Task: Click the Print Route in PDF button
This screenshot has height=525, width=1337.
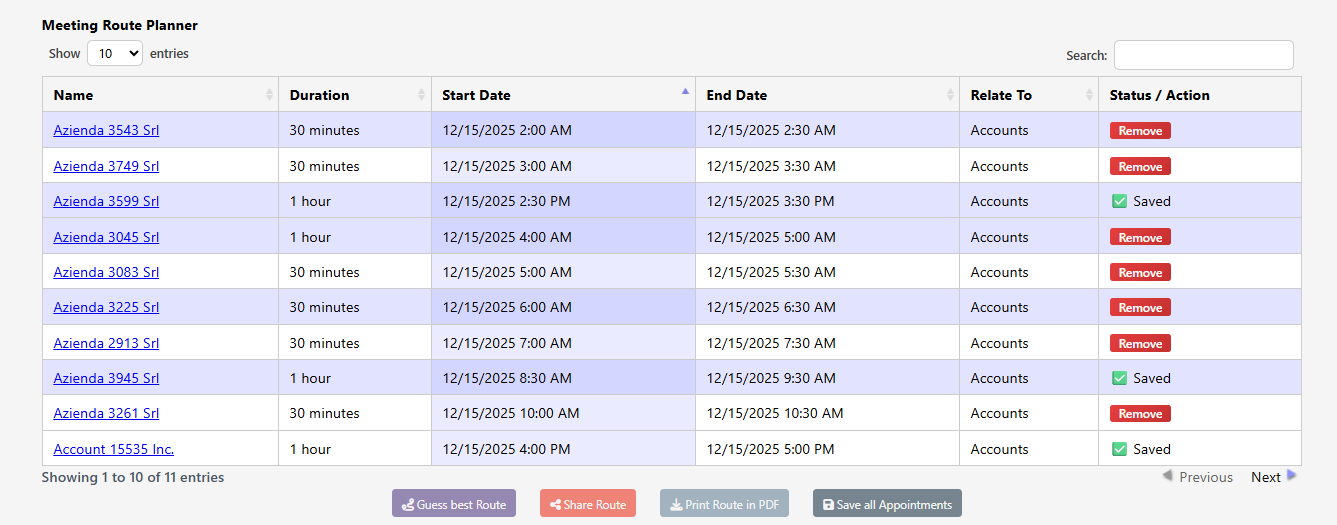Action: (724, 504)
